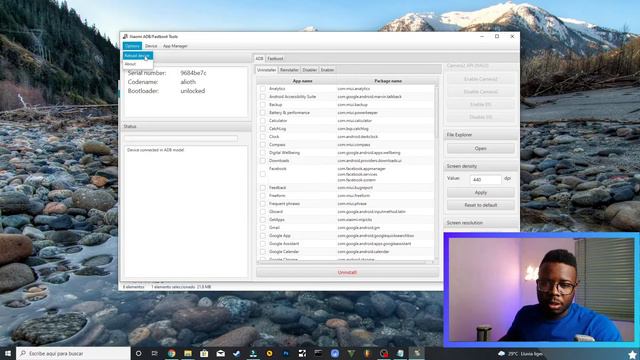640x360 pixels.
Task: Open the Device menu
Action: click(x=151, y=46)
